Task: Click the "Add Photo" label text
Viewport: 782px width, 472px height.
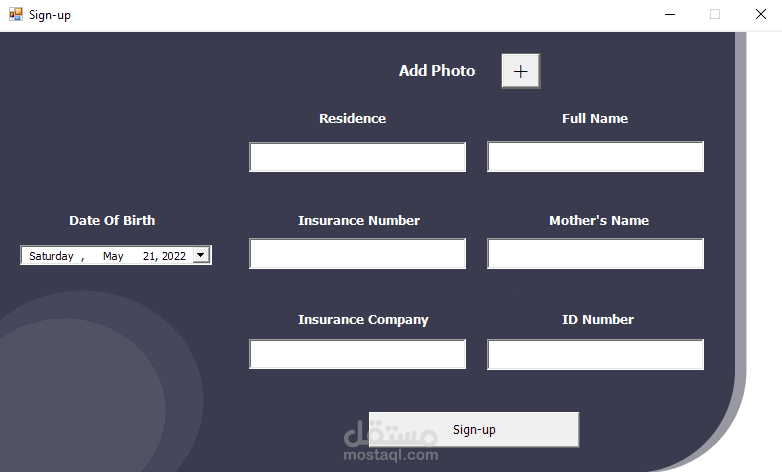Action: coord(437,71)
